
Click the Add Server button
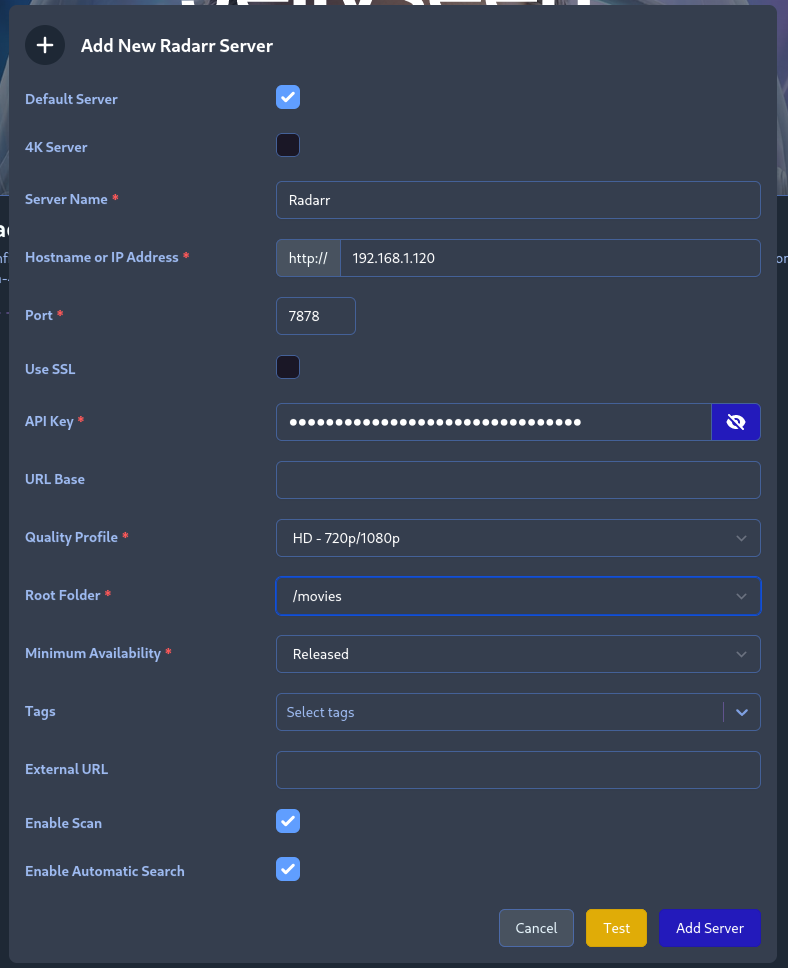tap(710, 928)
